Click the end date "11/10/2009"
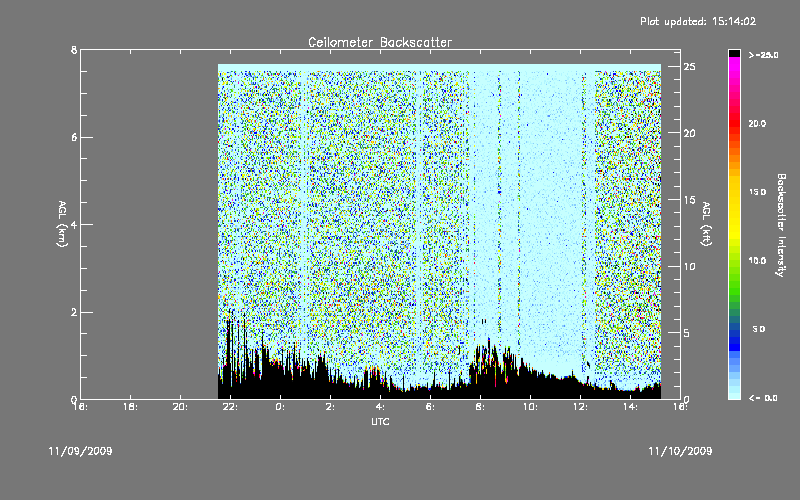800x500 pixels. coord(680,451)
